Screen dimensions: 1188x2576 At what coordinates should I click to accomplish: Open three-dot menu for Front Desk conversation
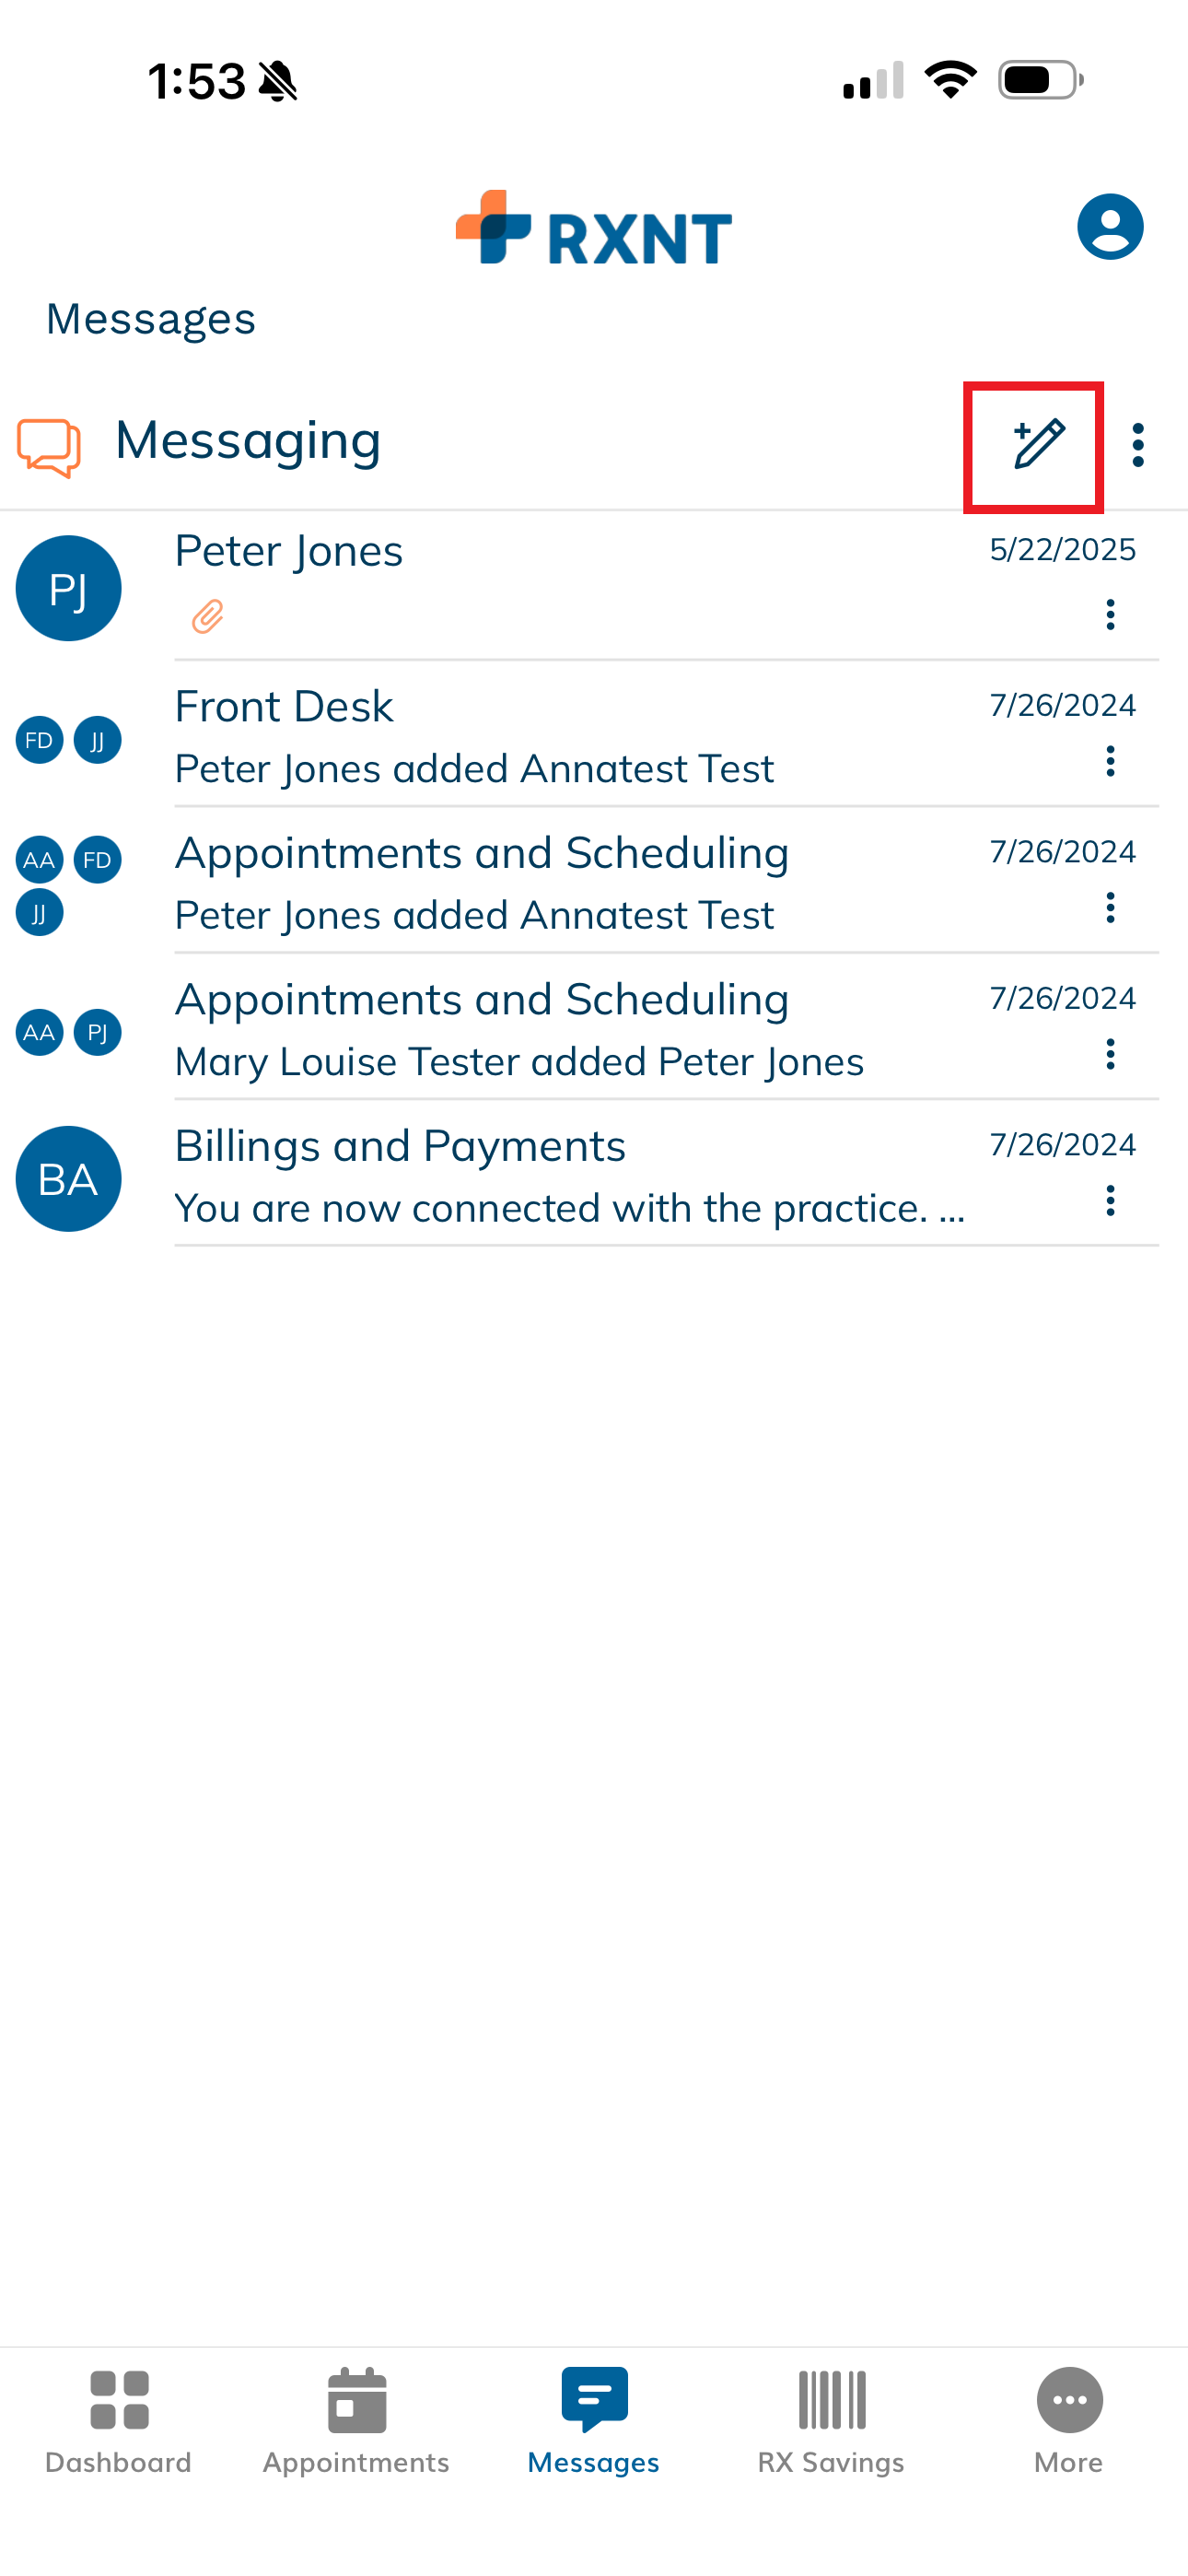[1110, 761]
